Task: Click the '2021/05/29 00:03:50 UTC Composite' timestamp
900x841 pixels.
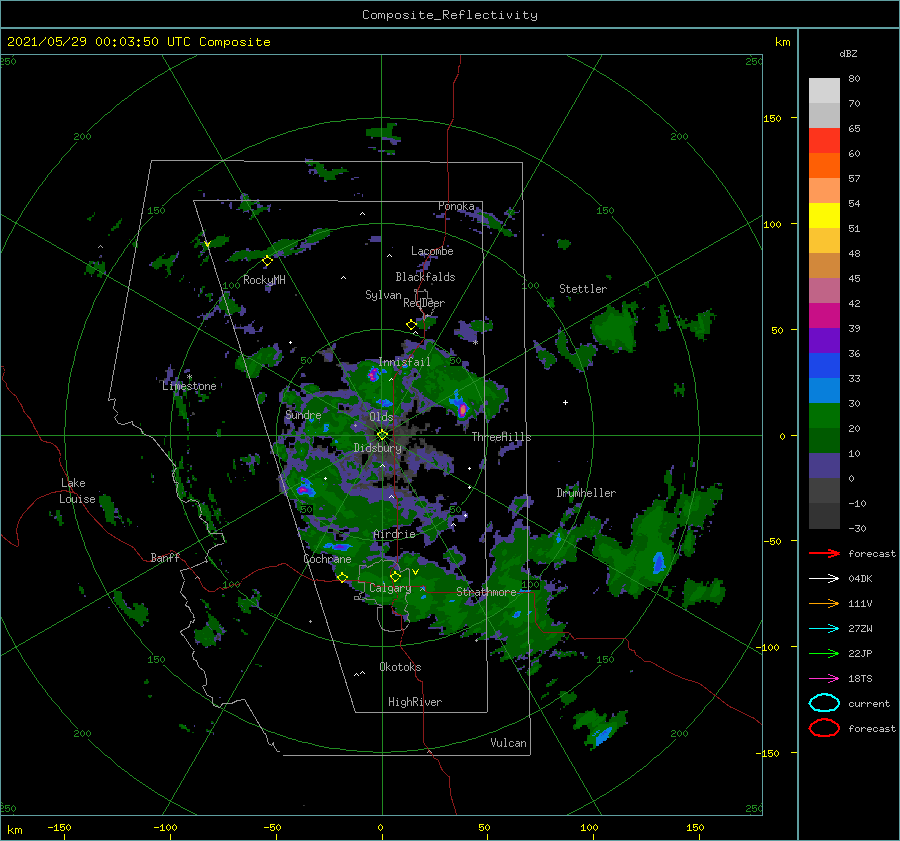Action: (x=138, y=42)
